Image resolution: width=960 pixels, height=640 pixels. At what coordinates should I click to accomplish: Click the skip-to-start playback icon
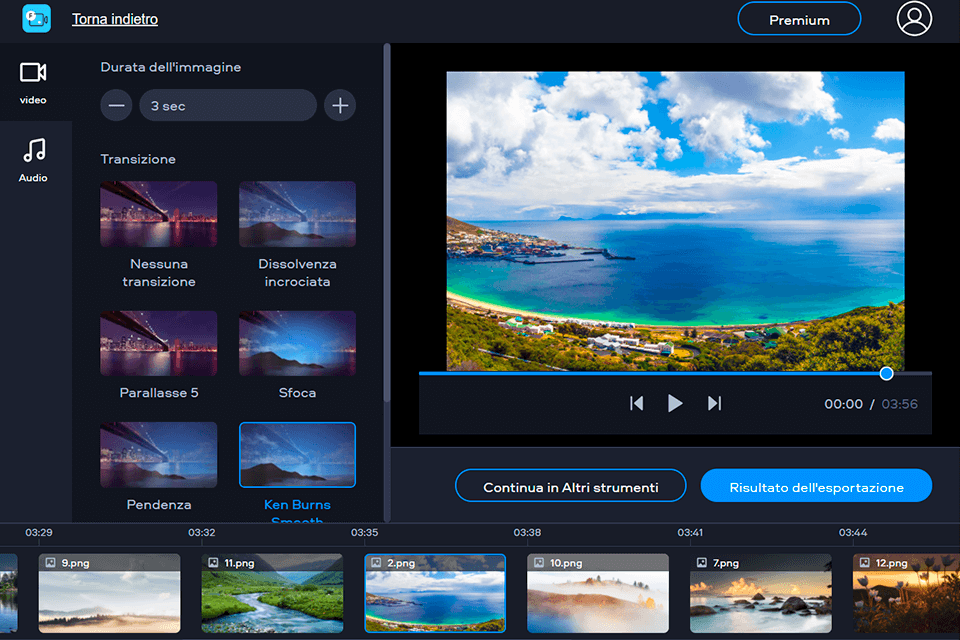click(637, 403)
